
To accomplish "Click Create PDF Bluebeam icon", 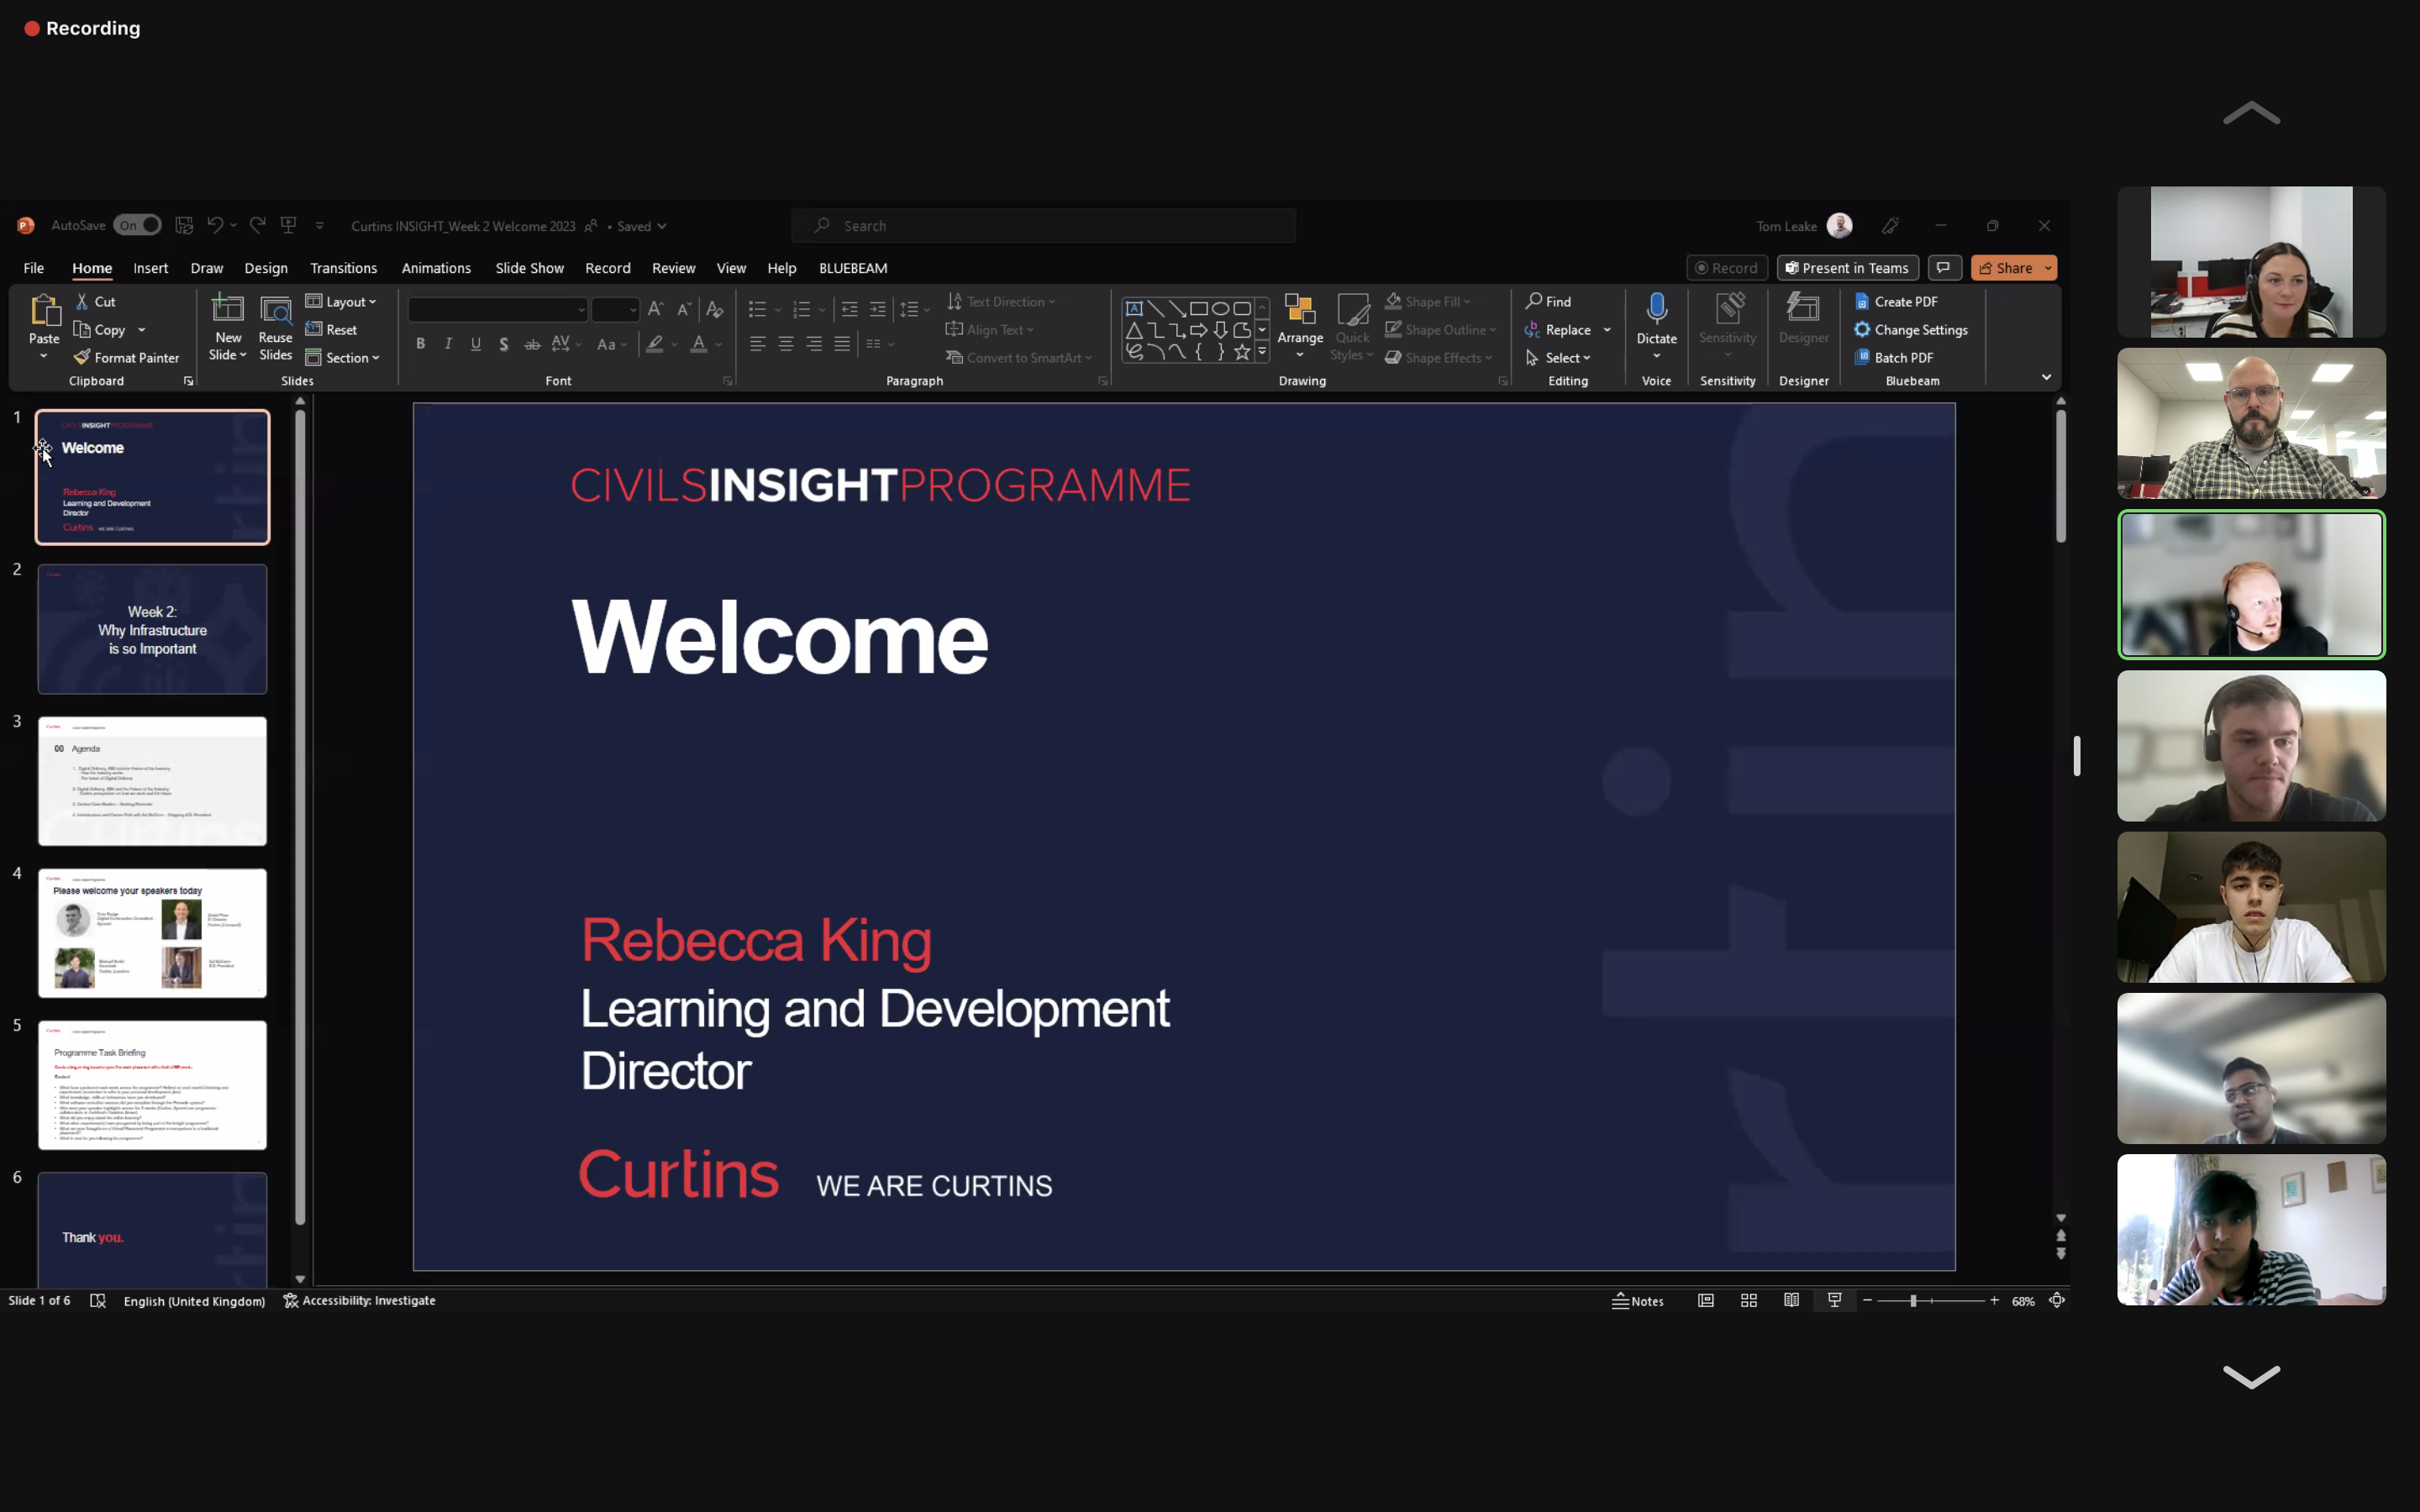I will click(x=1862, y=301).
